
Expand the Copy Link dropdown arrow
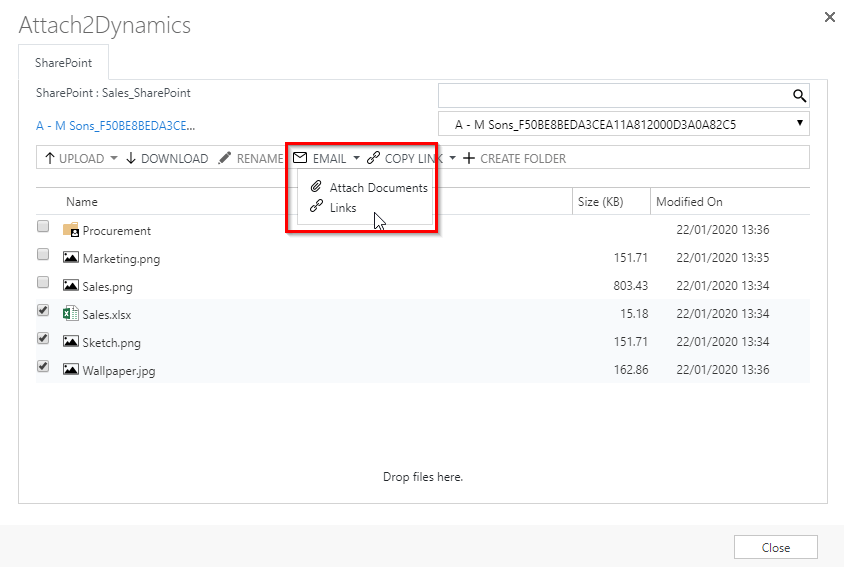(452, 158)
